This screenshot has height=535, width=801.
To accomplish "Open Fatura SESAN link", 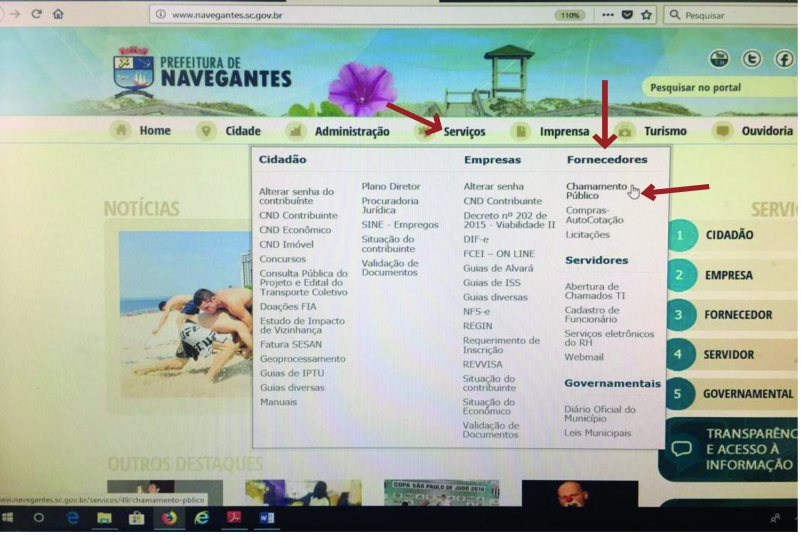I will pyautogui.click(x=291, y=345).
